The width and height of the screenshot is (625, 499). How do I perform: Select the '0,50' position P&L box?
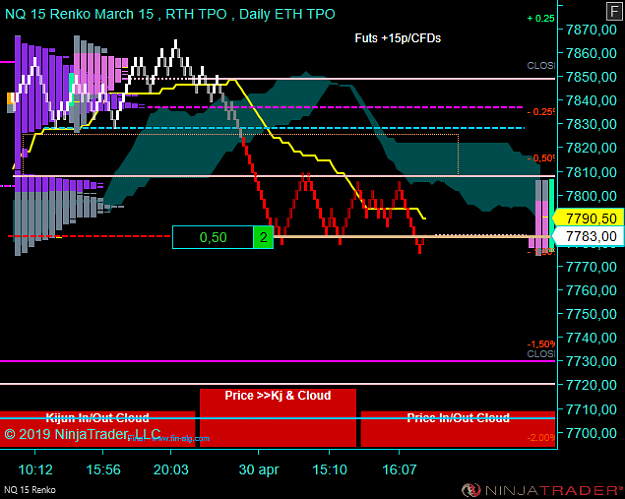[213, 237]
